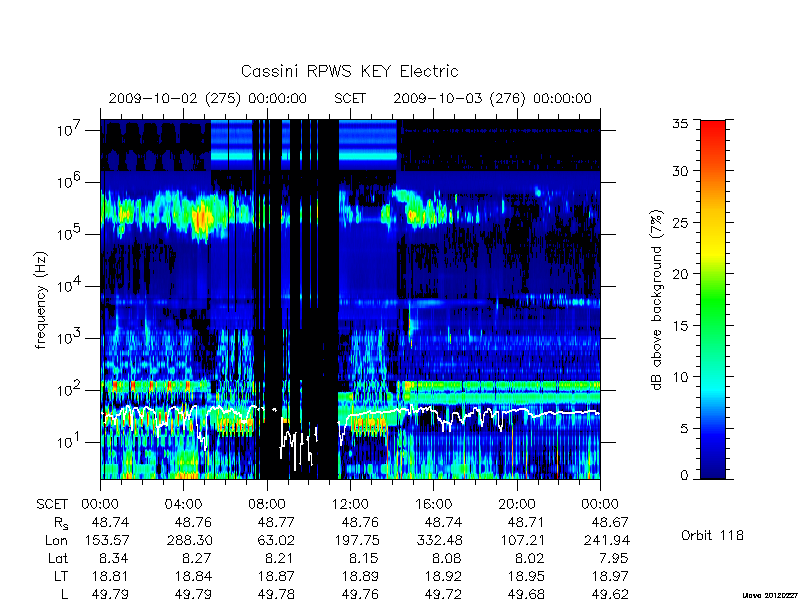The width and height of the screenshot is (800, 600).
Task: Click Lon value 63.02
Action: pos(276,540)
